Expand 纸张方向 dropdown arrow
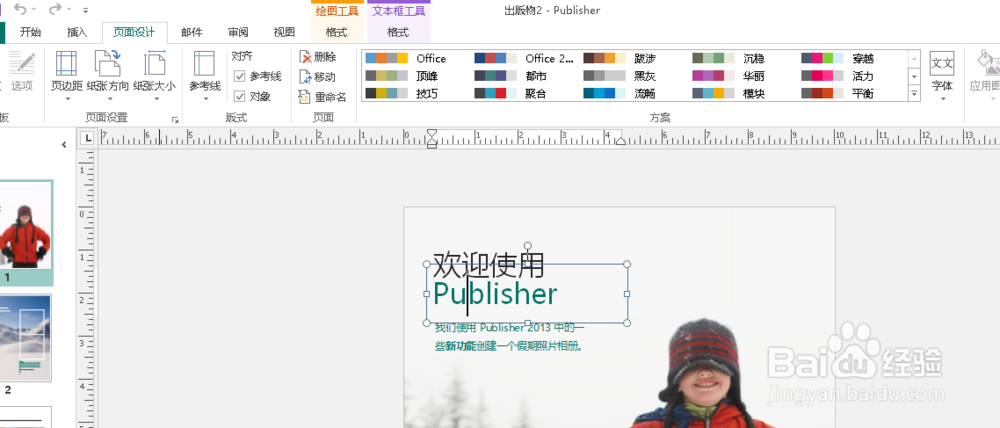Viewport: 1000px width, 428px height. tap(108, 99)
